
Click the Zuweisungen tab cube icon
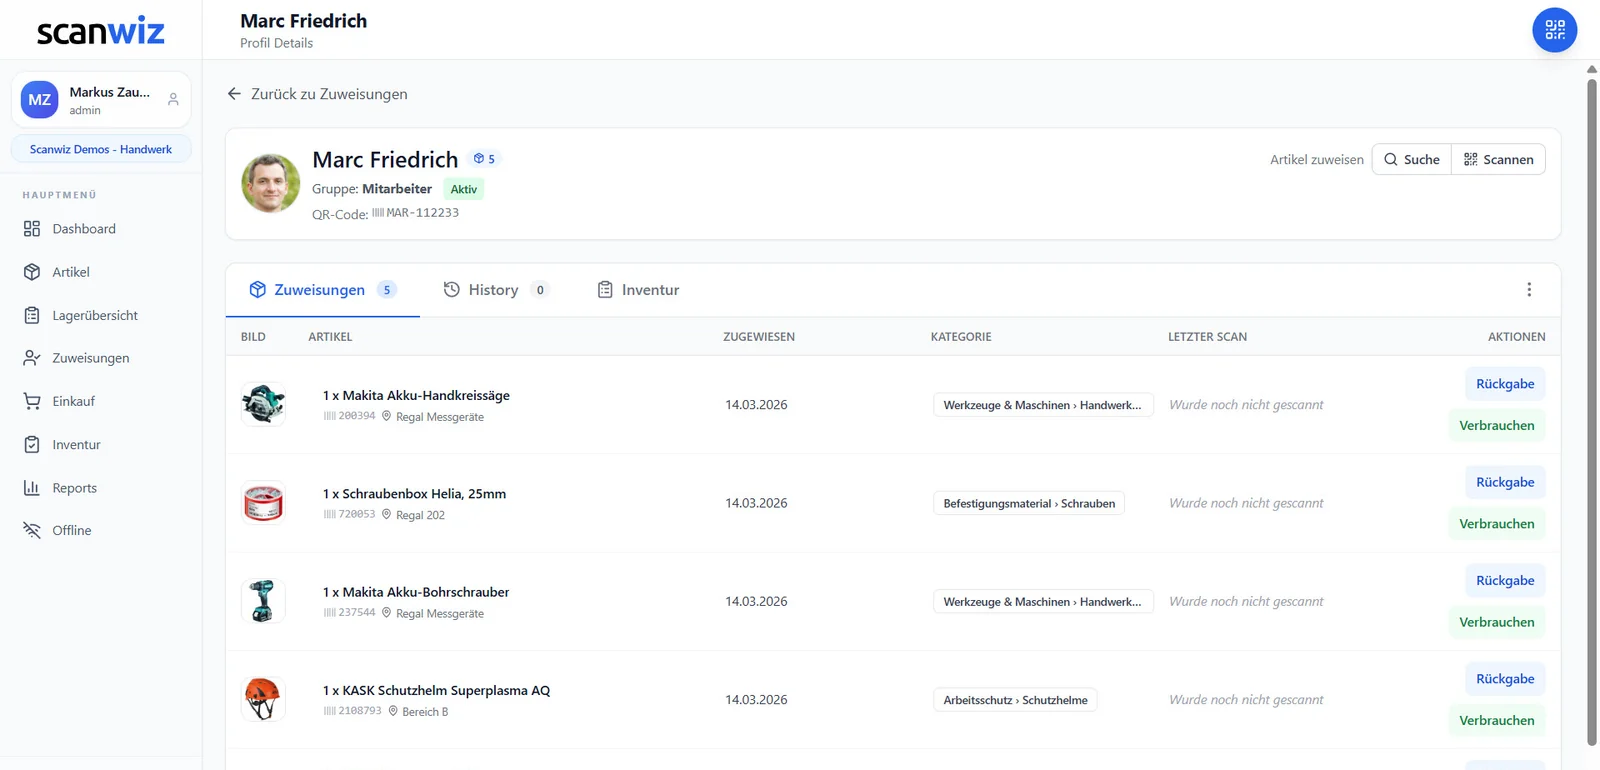point(258,290)
